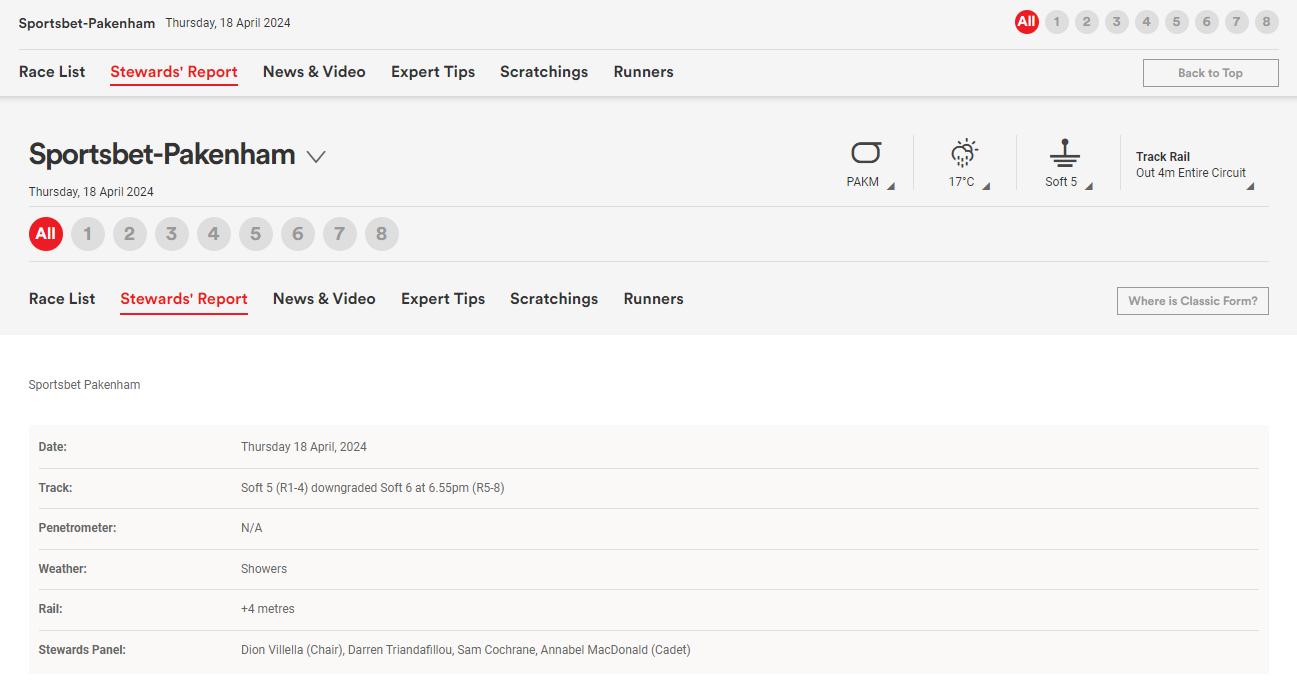
Task: Pick race 6 circle in main header
Action: point(298,234)
